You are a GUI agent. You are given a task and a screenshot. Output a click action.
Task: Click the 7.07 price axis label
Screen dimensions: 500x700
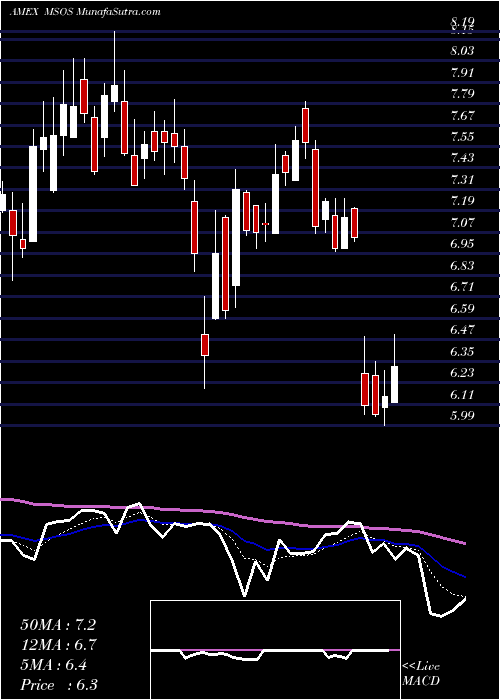click(x=463, y=222)
